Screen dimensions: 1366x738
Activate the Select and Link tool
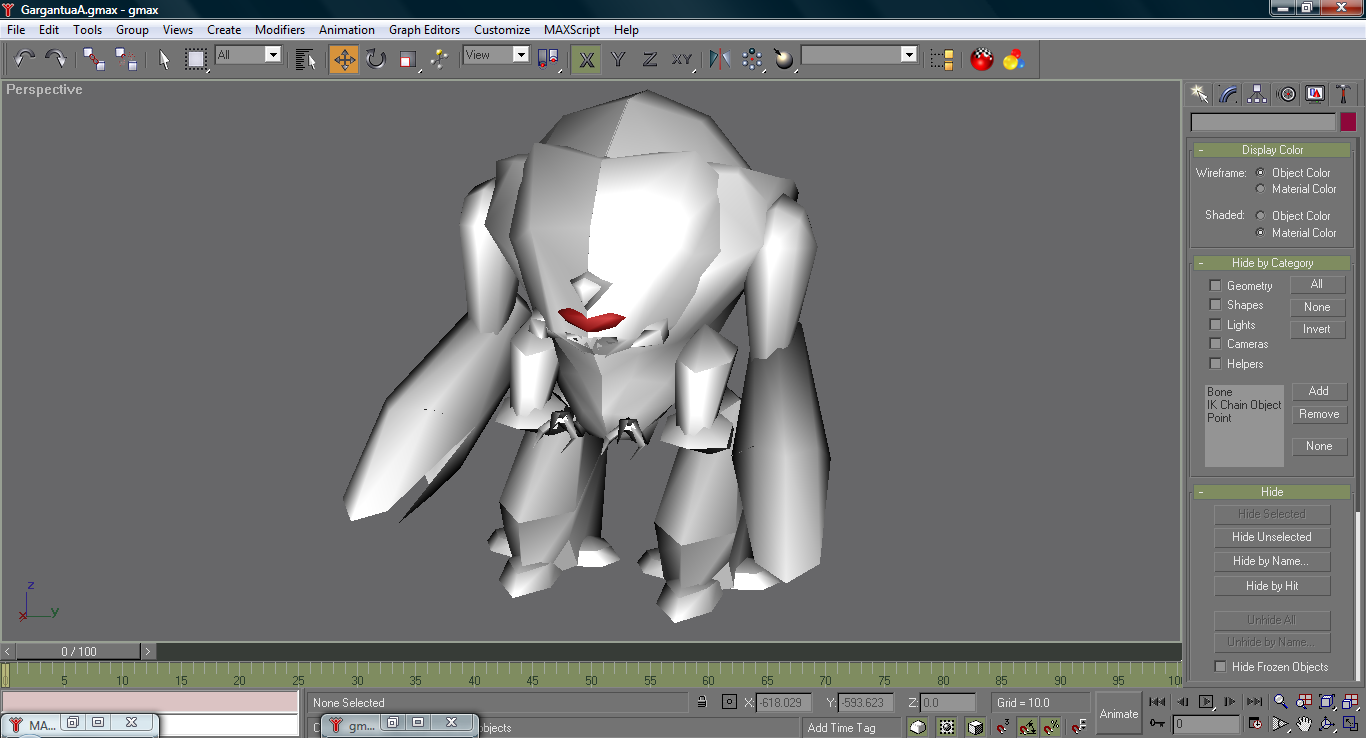pyautogui.click(x=94, y=59)
